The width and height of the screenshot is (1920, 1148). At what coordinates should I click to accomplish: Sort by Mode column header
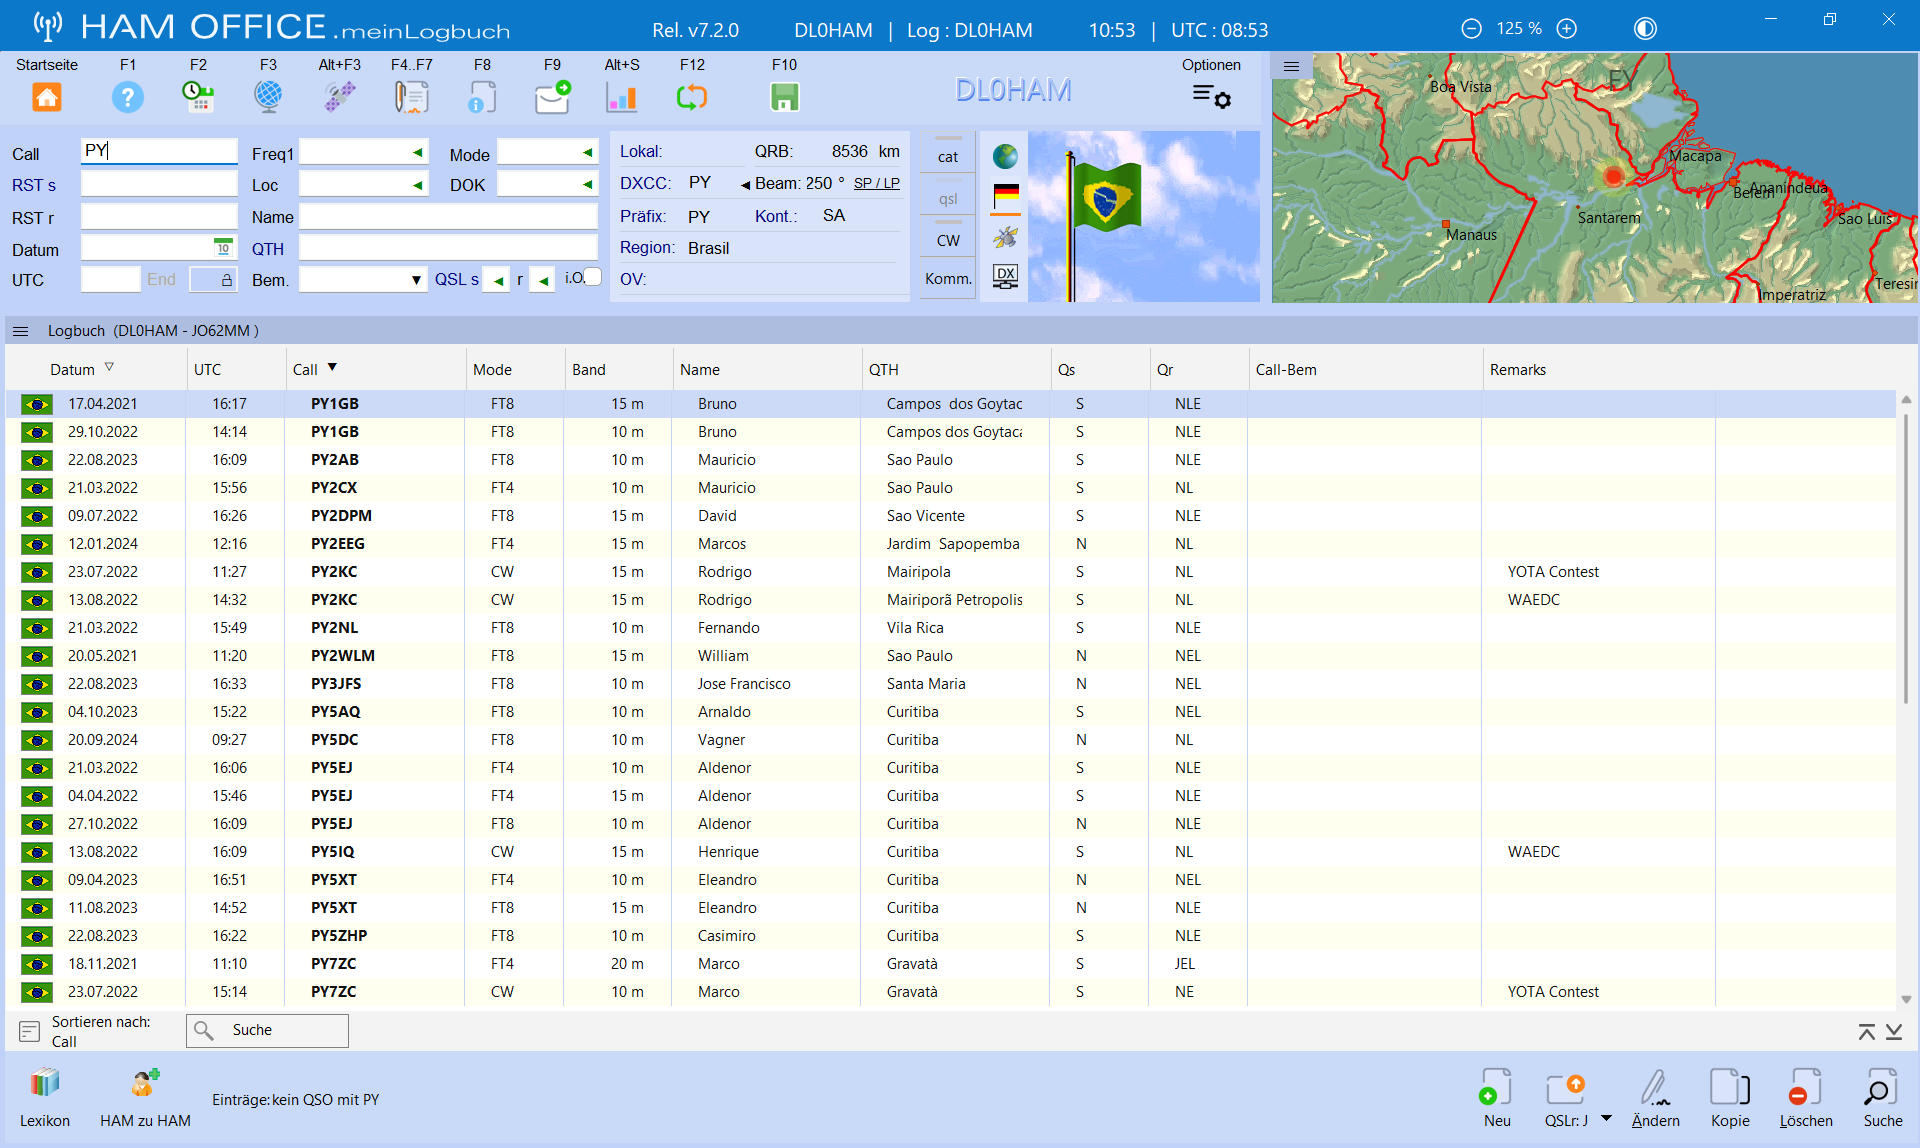(x=492, y=369)
